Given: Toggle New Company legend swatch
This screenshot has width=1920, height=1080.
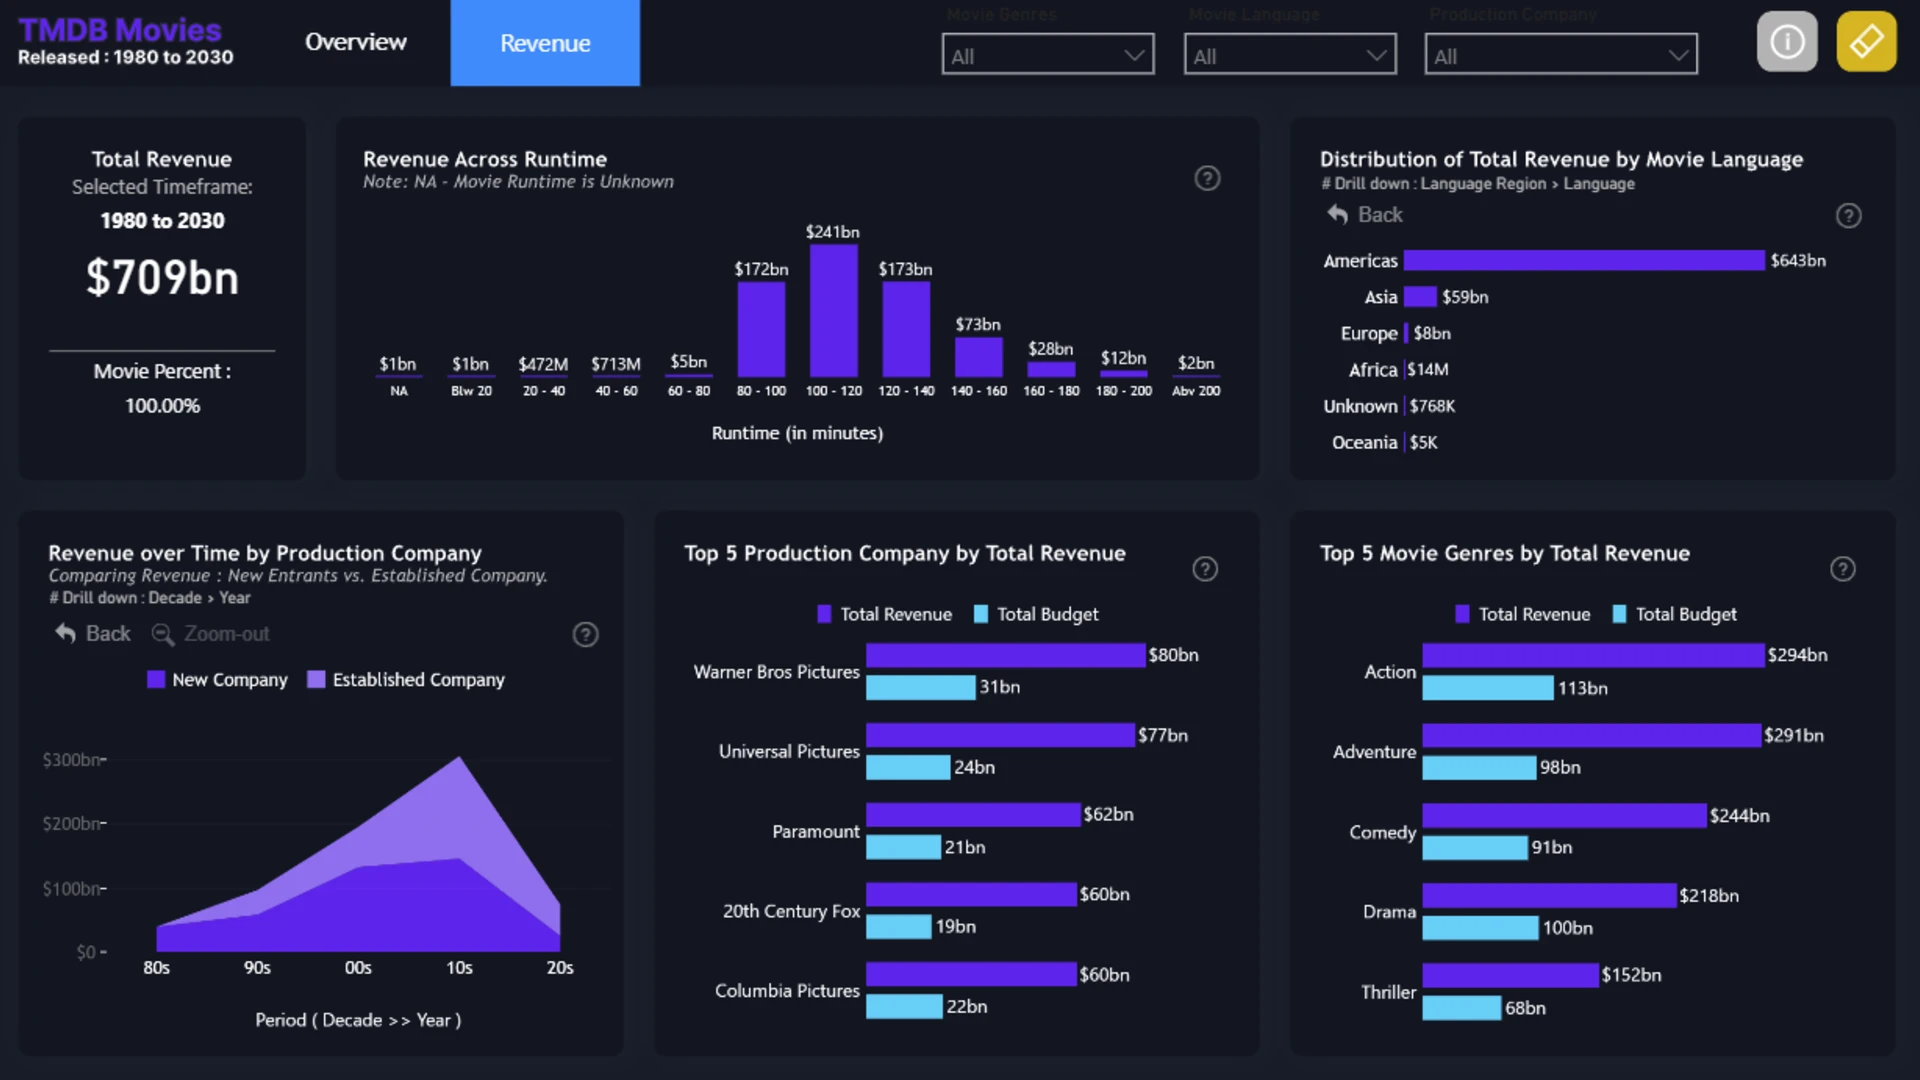Looking at the screenshot, I should (156, 680).
